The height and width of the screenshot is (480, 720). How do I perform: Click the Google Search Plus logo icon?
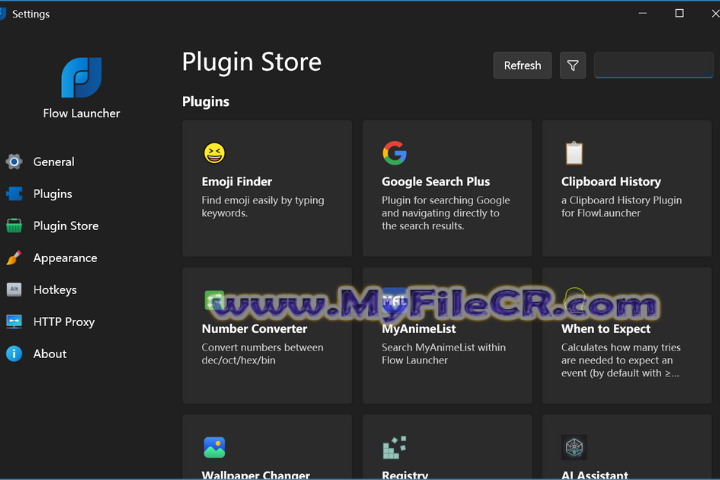click(x=394, y=153)
